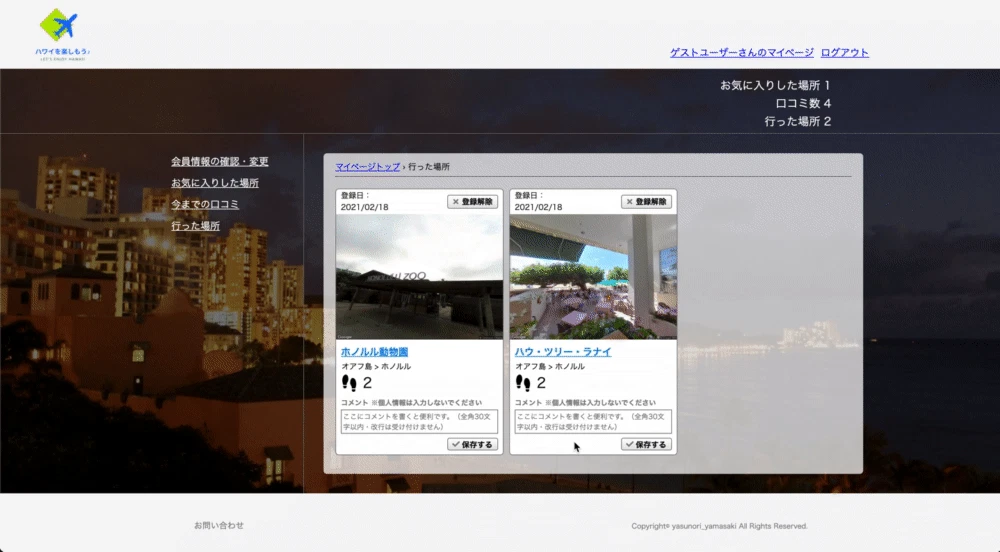Focus comment field on Hau Tree Lanai card
Screen dimensions: 1000x552
593,421
